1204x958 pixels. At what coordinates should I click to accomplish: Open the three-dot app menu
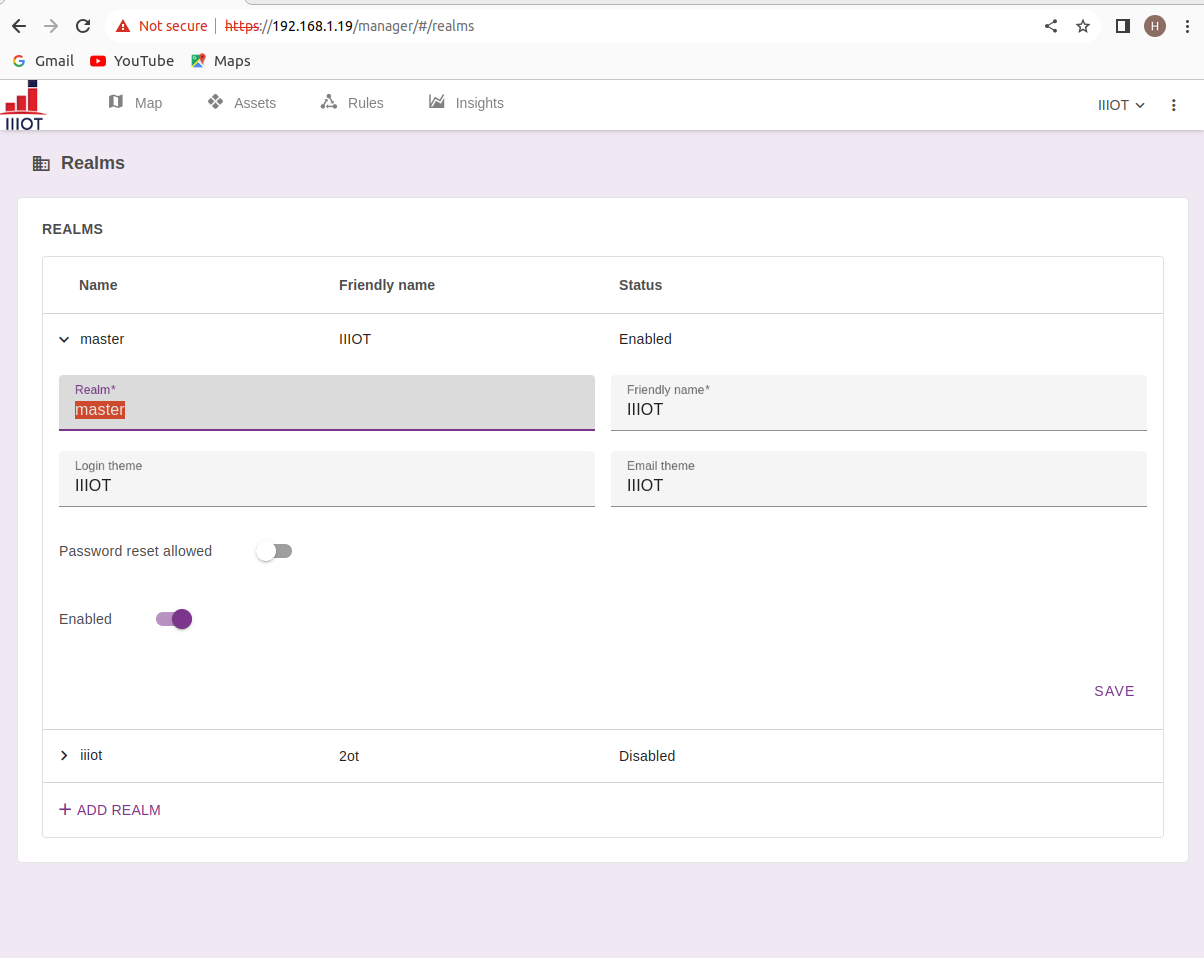[1174, 105]
